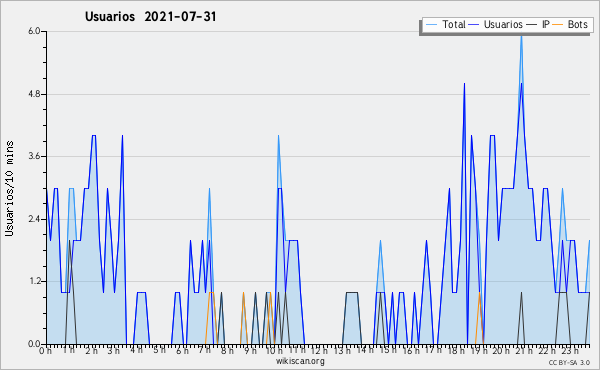Click the y-axis label 'Usuarios/10 mins'

[x=9, y=188]
